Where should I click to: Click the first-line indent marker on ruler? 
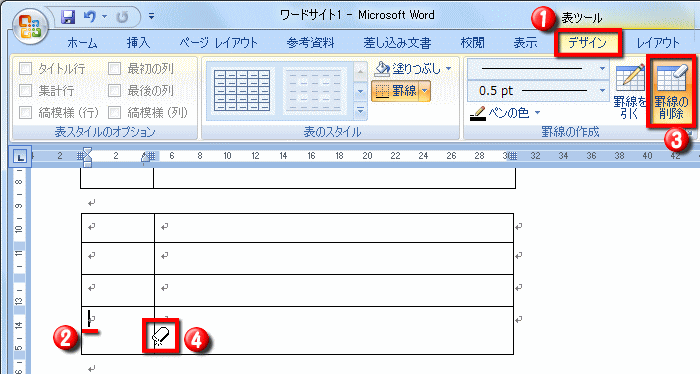click(88, 152)
